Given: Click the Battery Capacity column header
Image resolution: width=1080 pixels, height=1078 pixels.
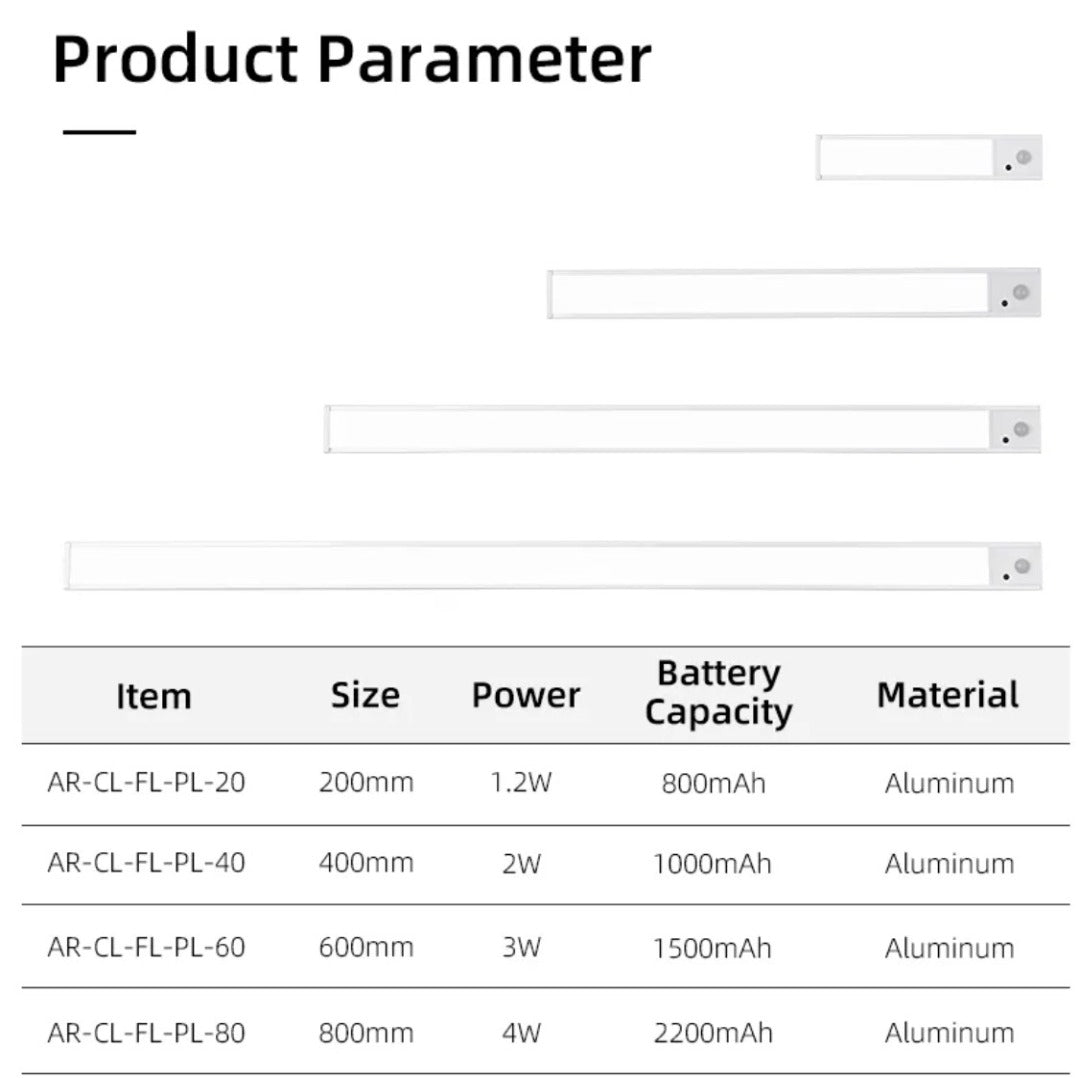Looking at the screenshot, I should [718, 693].
